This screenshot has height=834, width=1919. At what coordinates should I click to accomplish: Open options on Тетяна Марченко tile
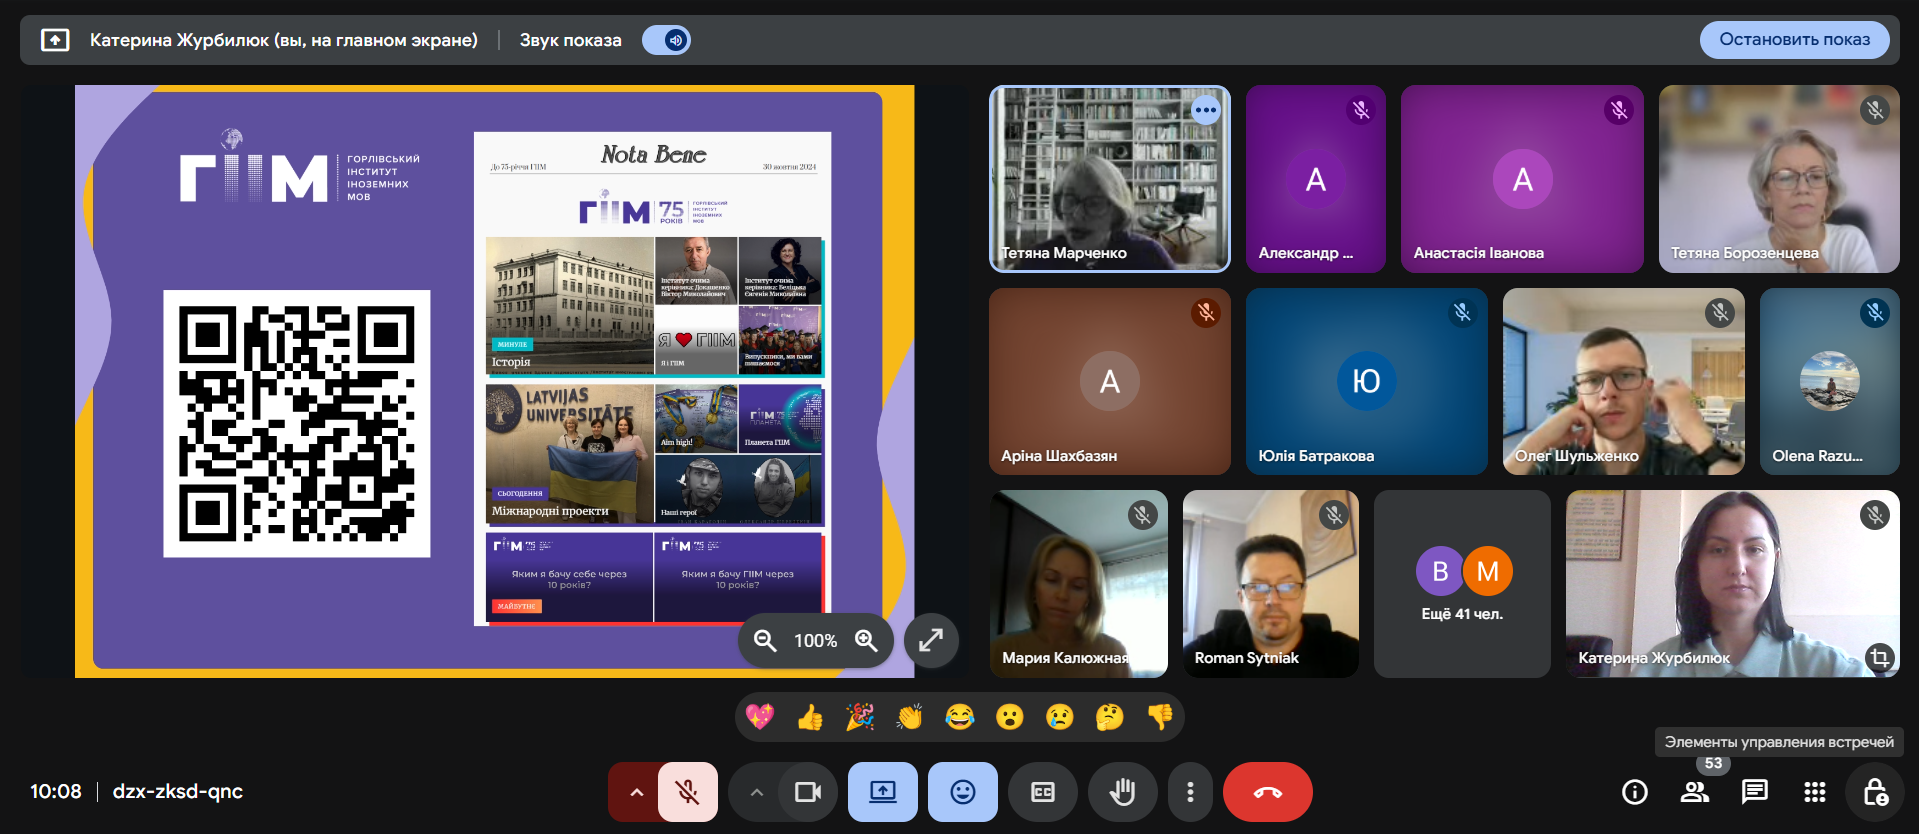[1205, 110]
